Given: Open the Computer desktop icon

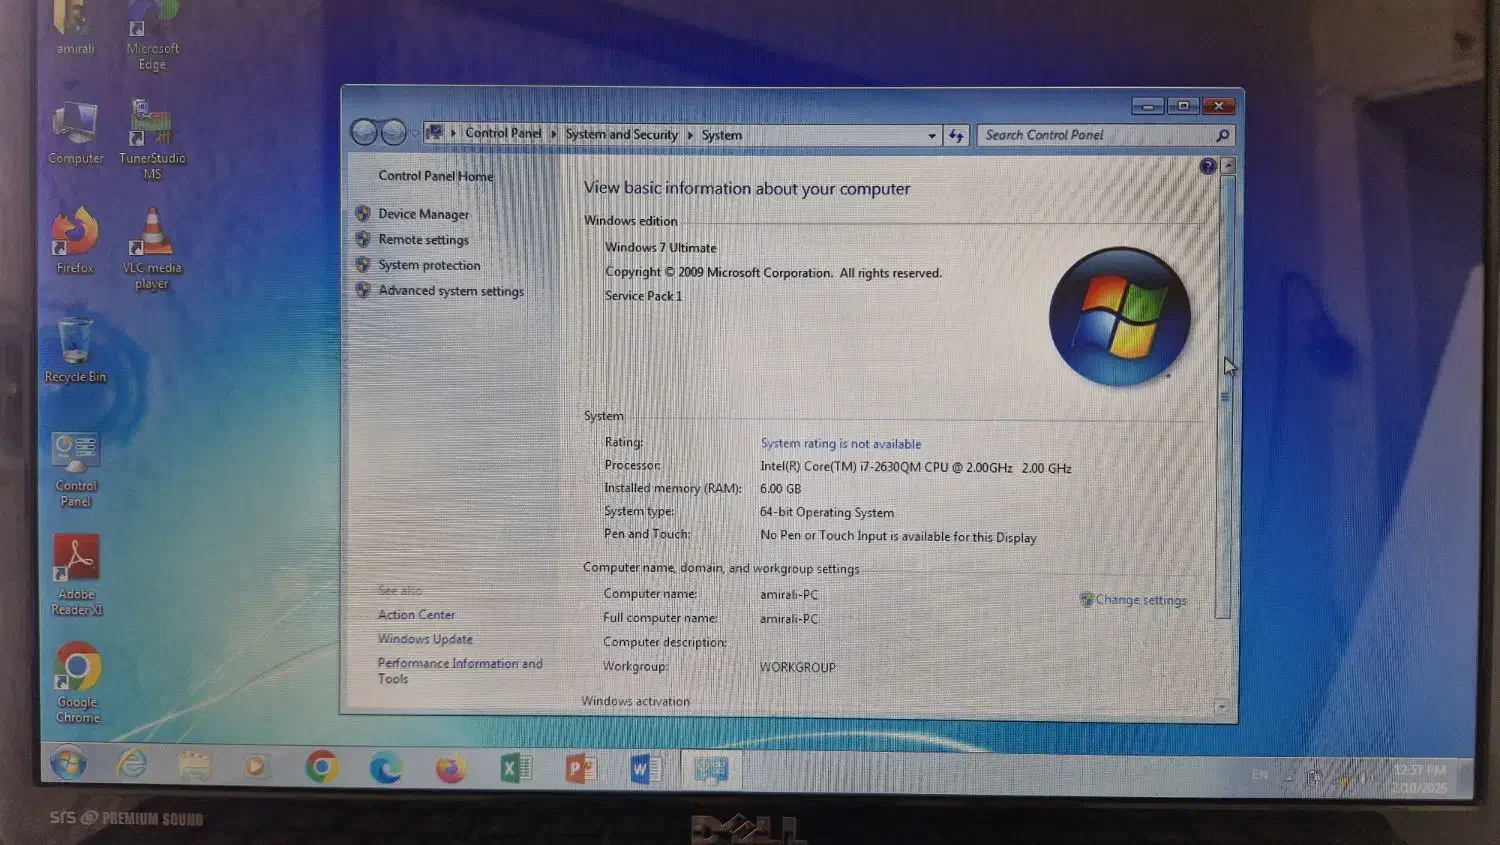Looking at the screenshot, I should click(x=75, y=133).
